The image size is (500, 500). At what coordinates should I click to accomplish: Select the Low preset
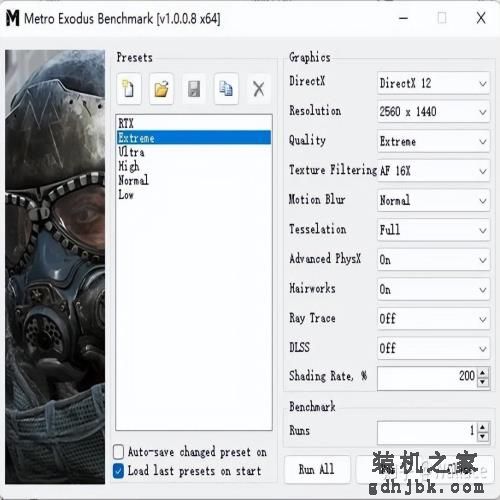tap(194, 195)
